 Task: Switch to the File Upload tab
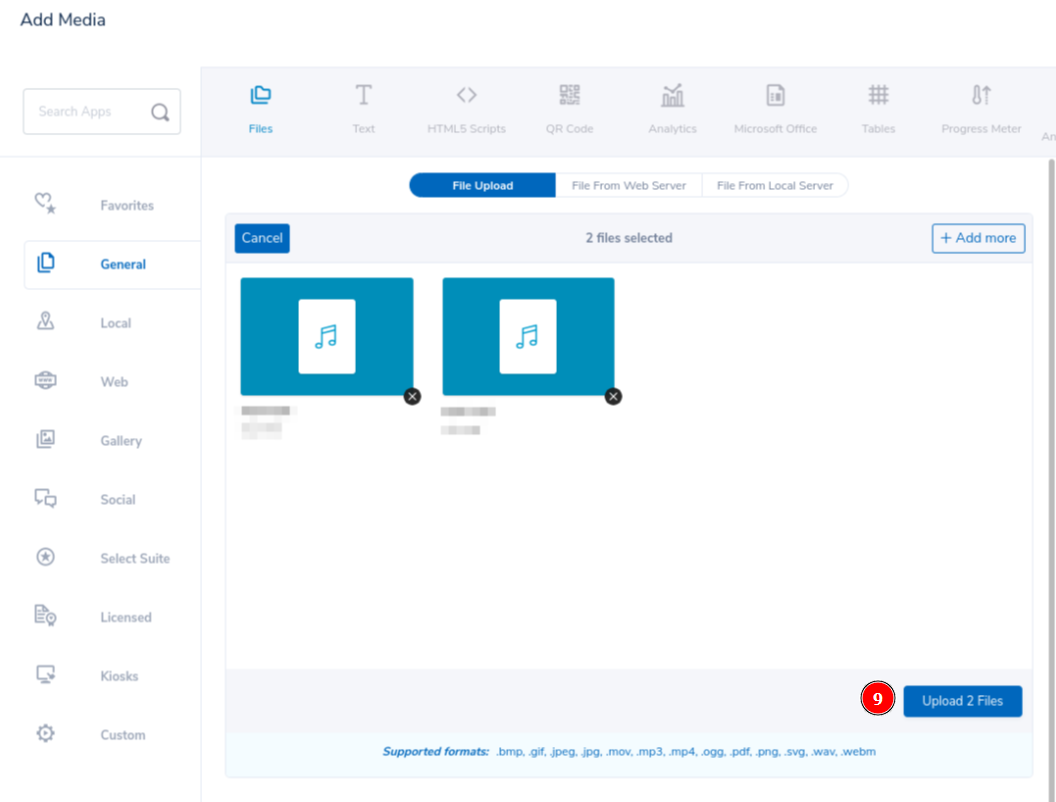[x=482, y=185]
